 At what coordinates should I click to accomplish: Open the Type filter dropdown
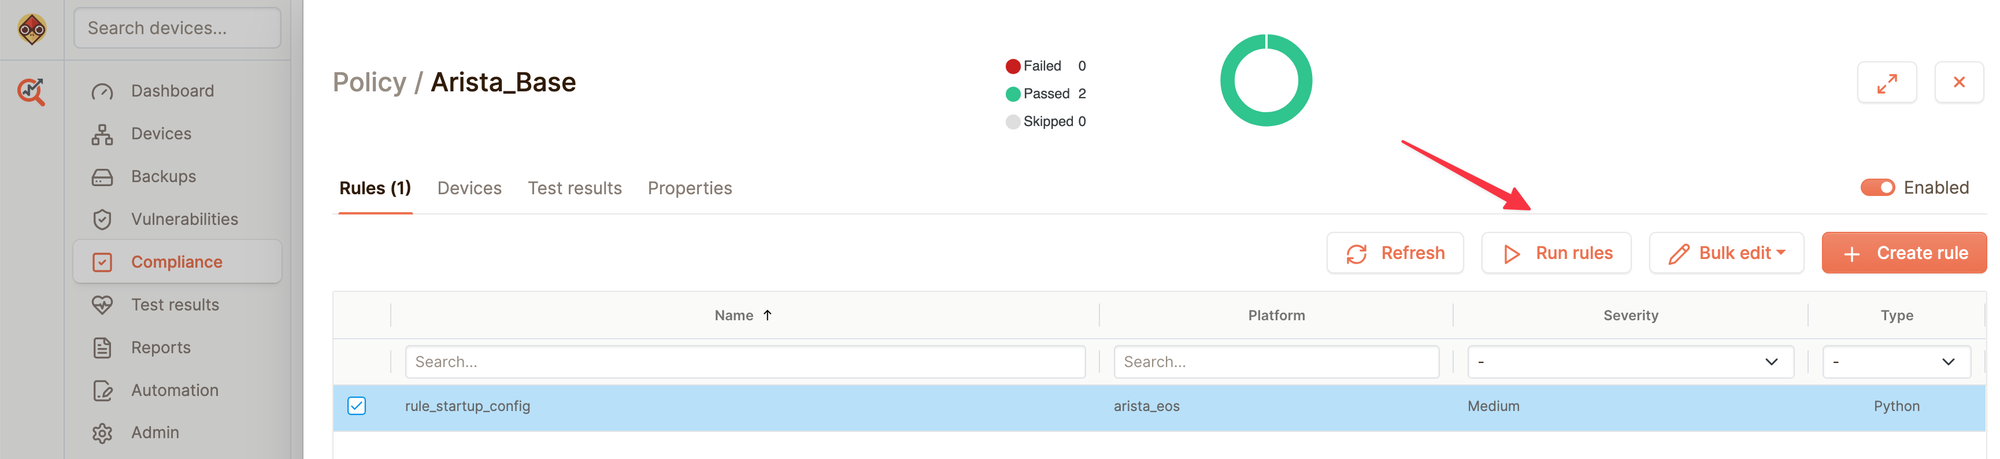(x=1896, y=362)
